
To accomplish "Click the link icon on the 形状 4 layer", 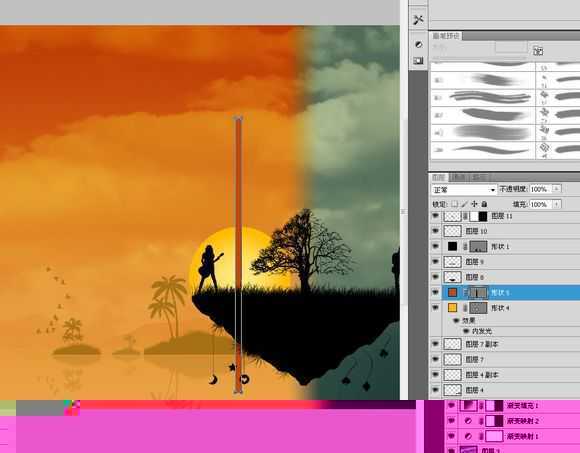I will pyautogui.click(x=465, y=308).
